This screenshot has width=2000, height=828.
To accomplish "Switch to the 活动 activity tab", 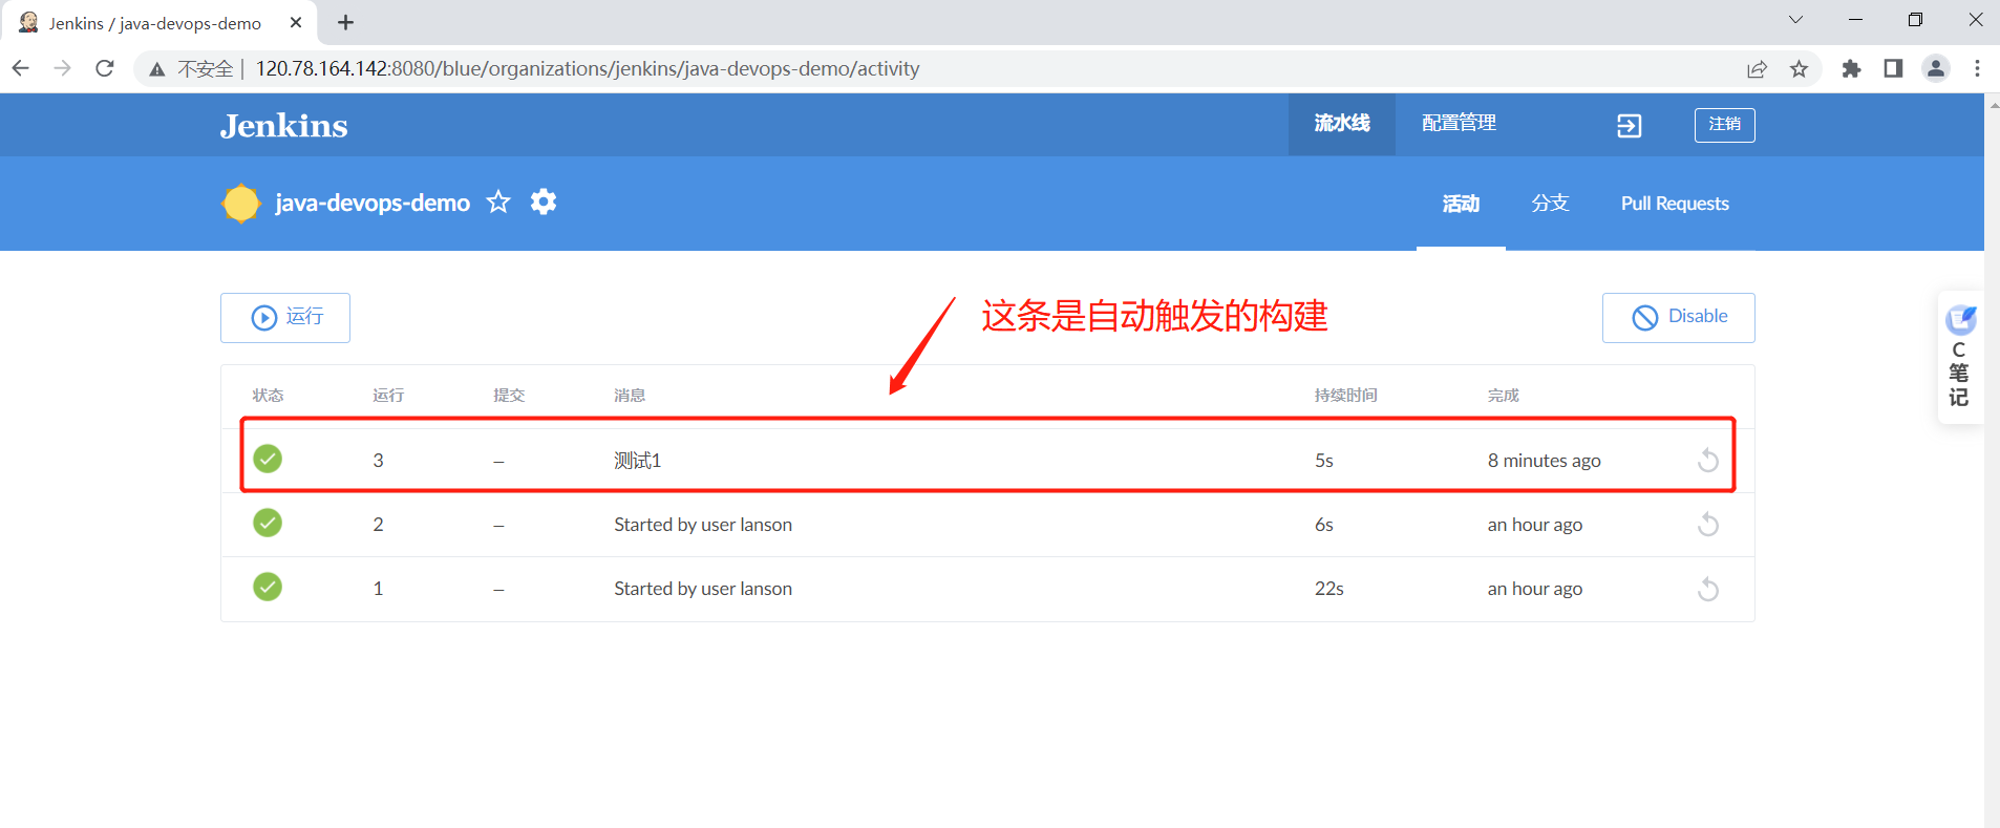I will pos(1461,204).
